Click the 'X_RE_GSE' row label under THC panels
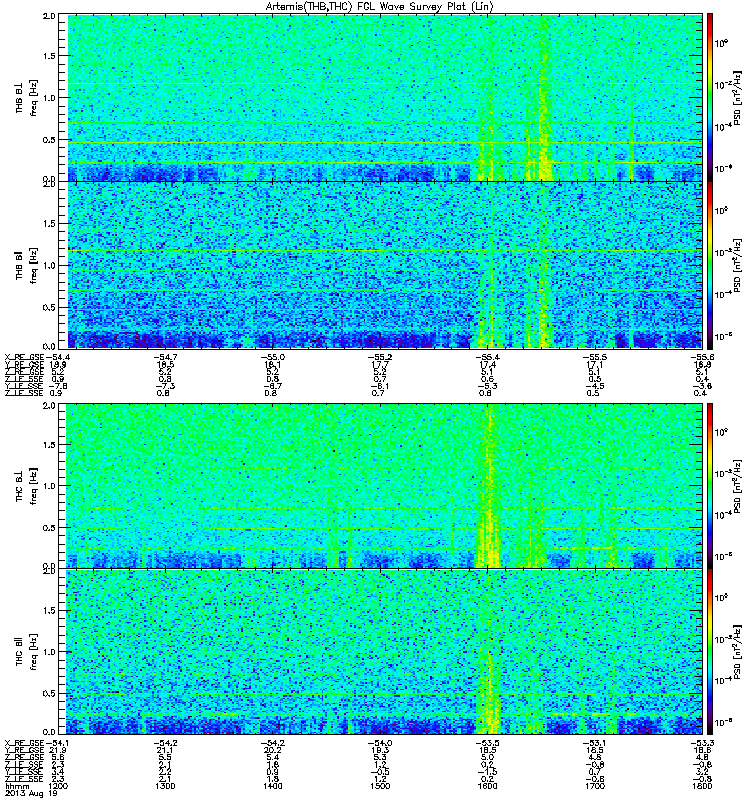 click(x=24, y=743)
